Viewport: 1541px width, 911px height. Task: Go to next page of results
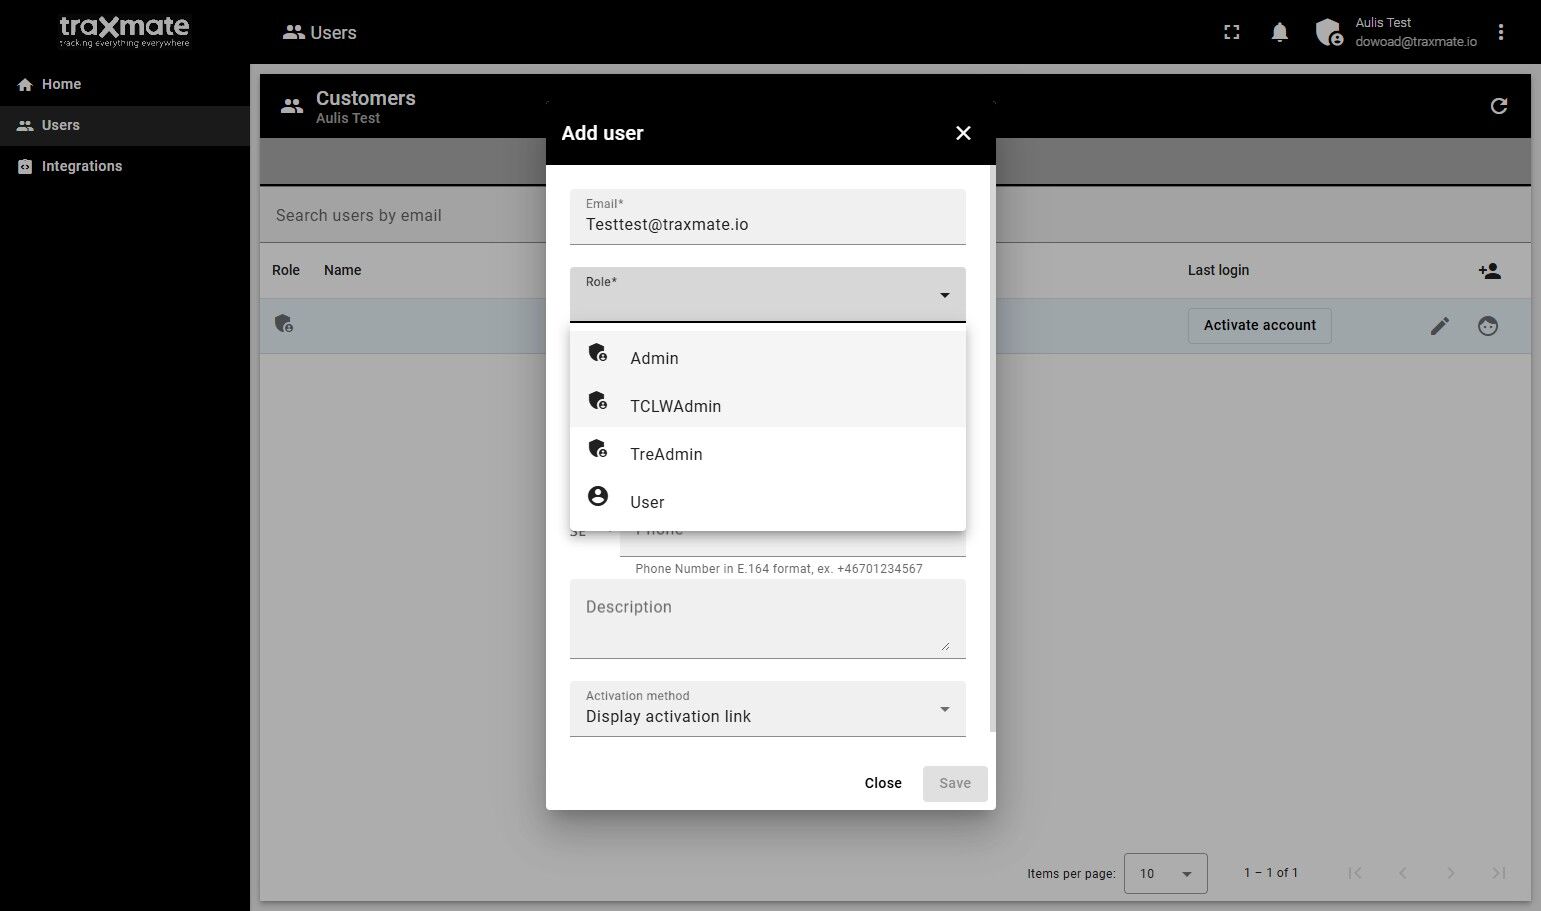coord(1451,873)
